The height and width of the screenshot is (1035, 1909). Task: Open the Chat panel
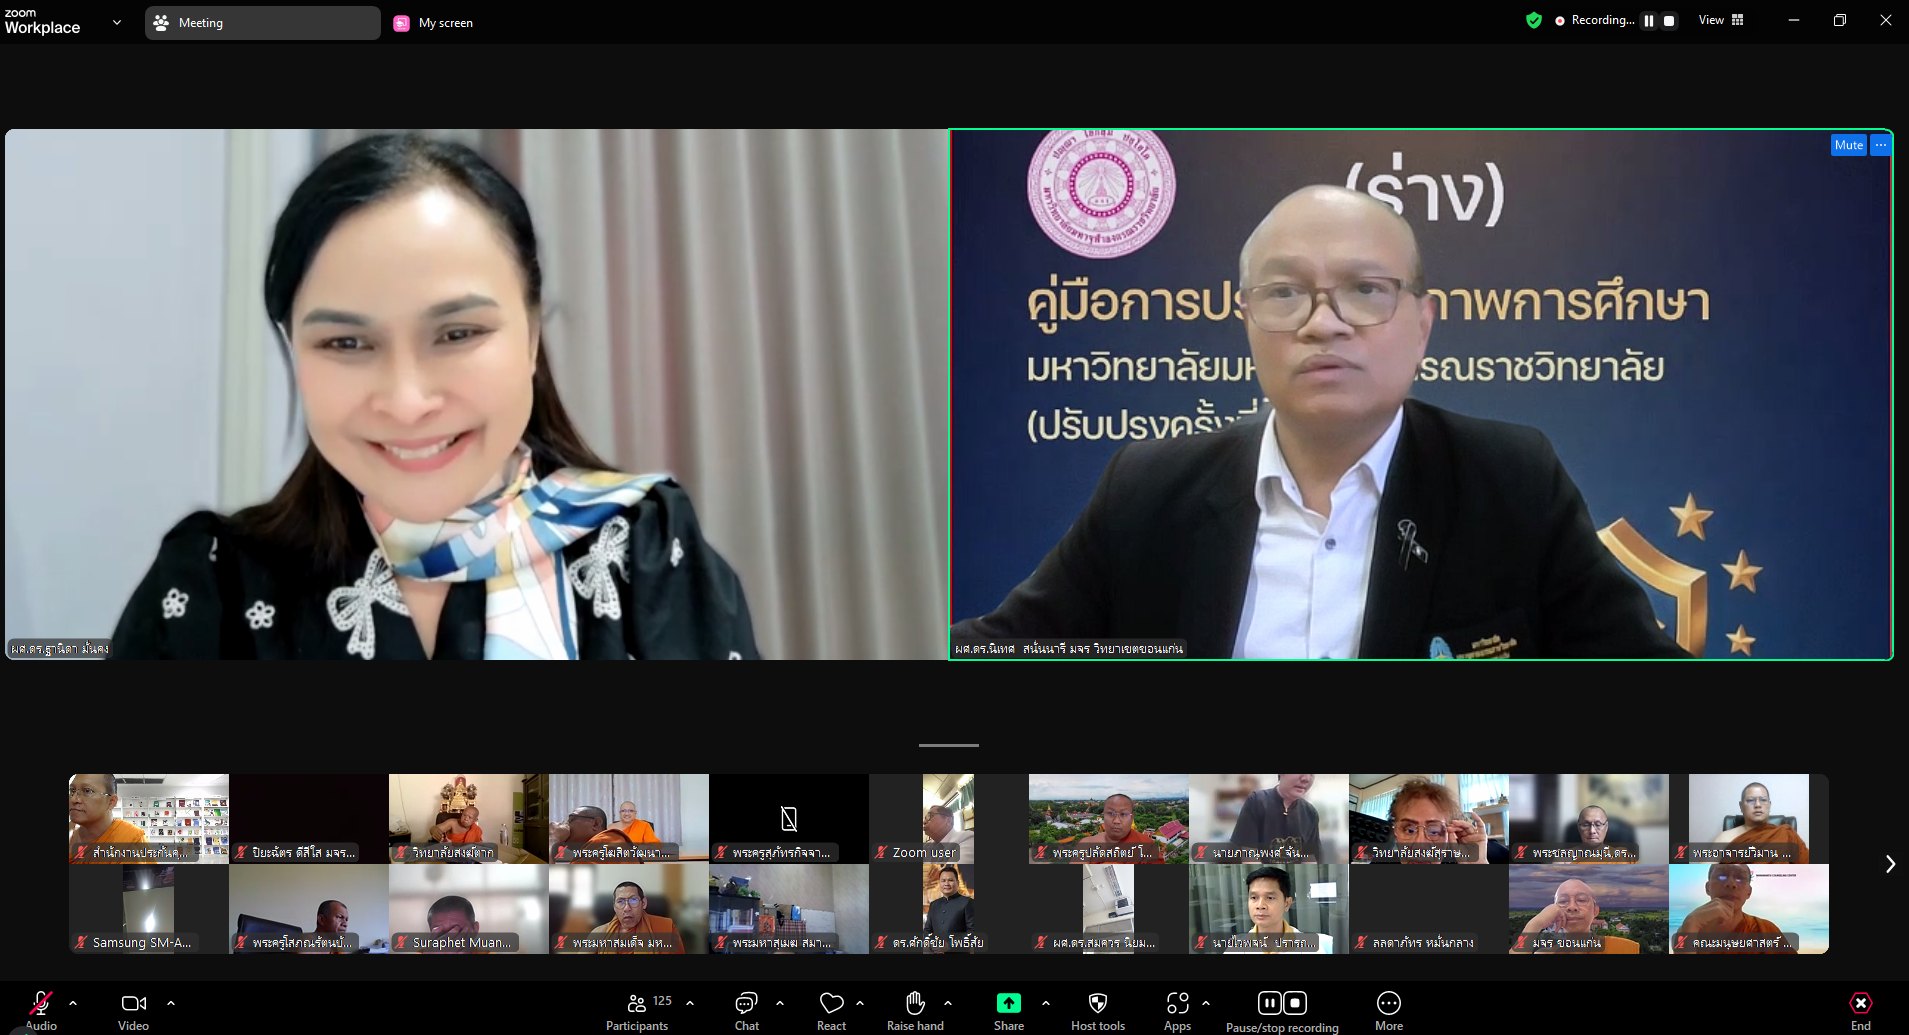pyautogui.click(x=746, y=1003)
